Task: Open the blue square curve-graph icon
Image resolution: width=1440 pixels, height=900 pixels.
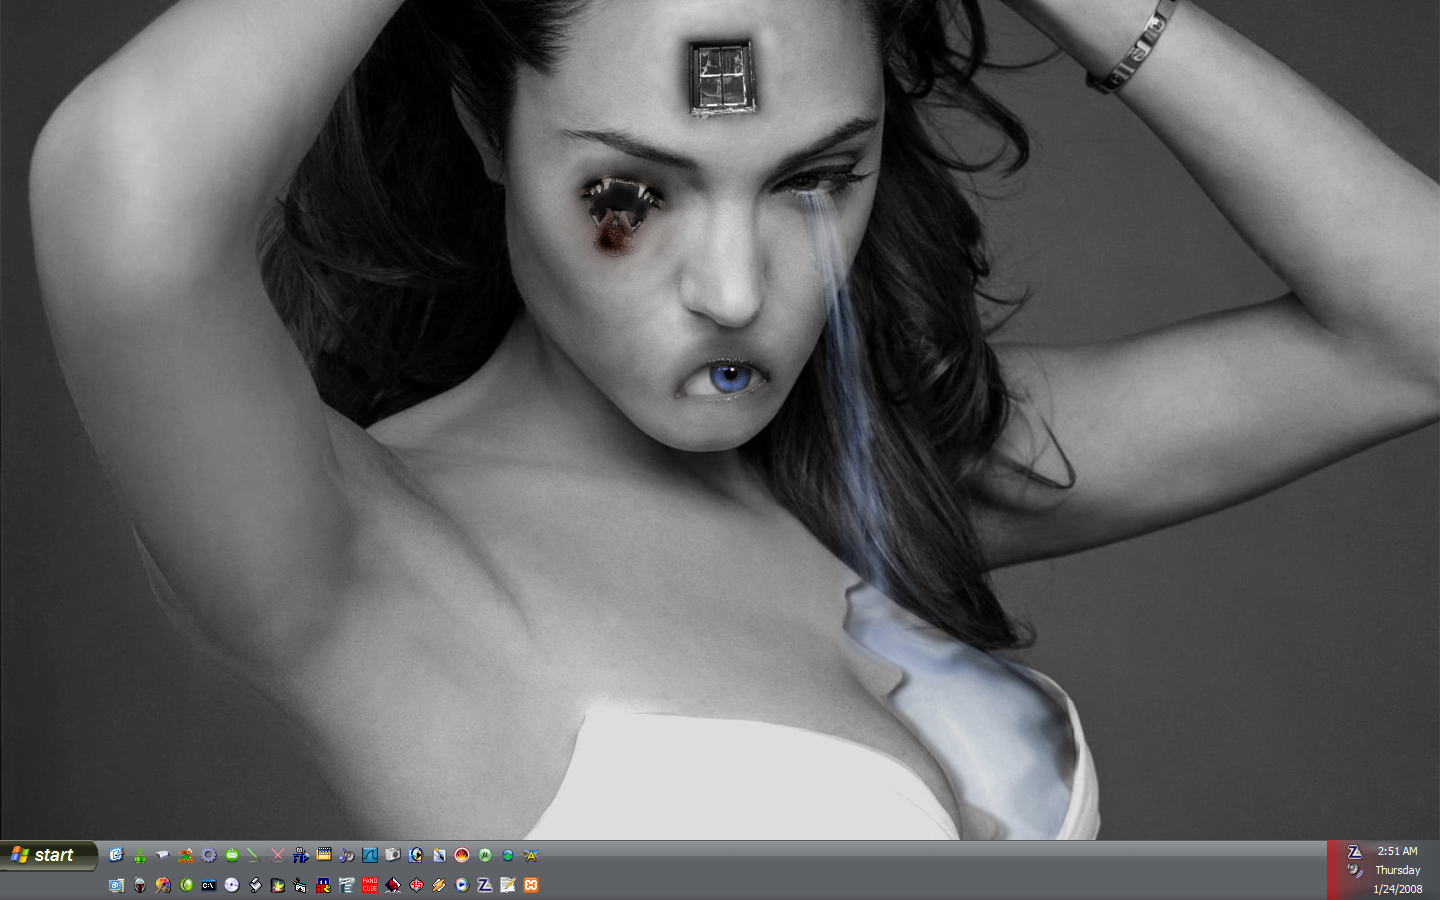Action: (x=369, y=855)
